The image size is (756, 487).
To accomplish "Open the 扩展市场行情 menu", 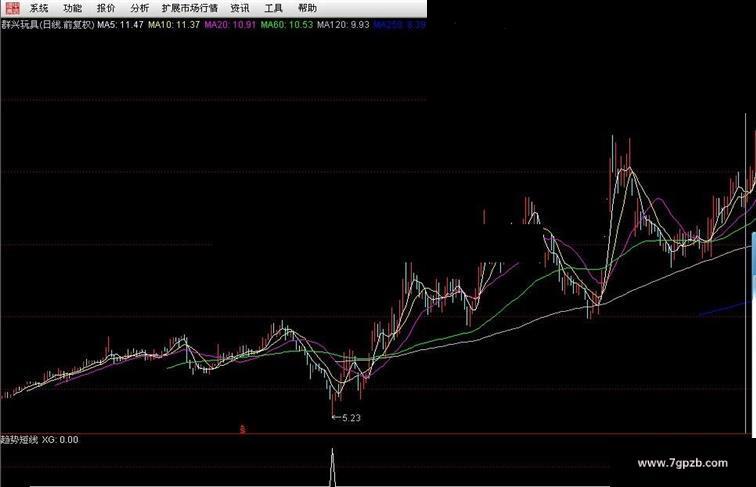I will 190,8.
